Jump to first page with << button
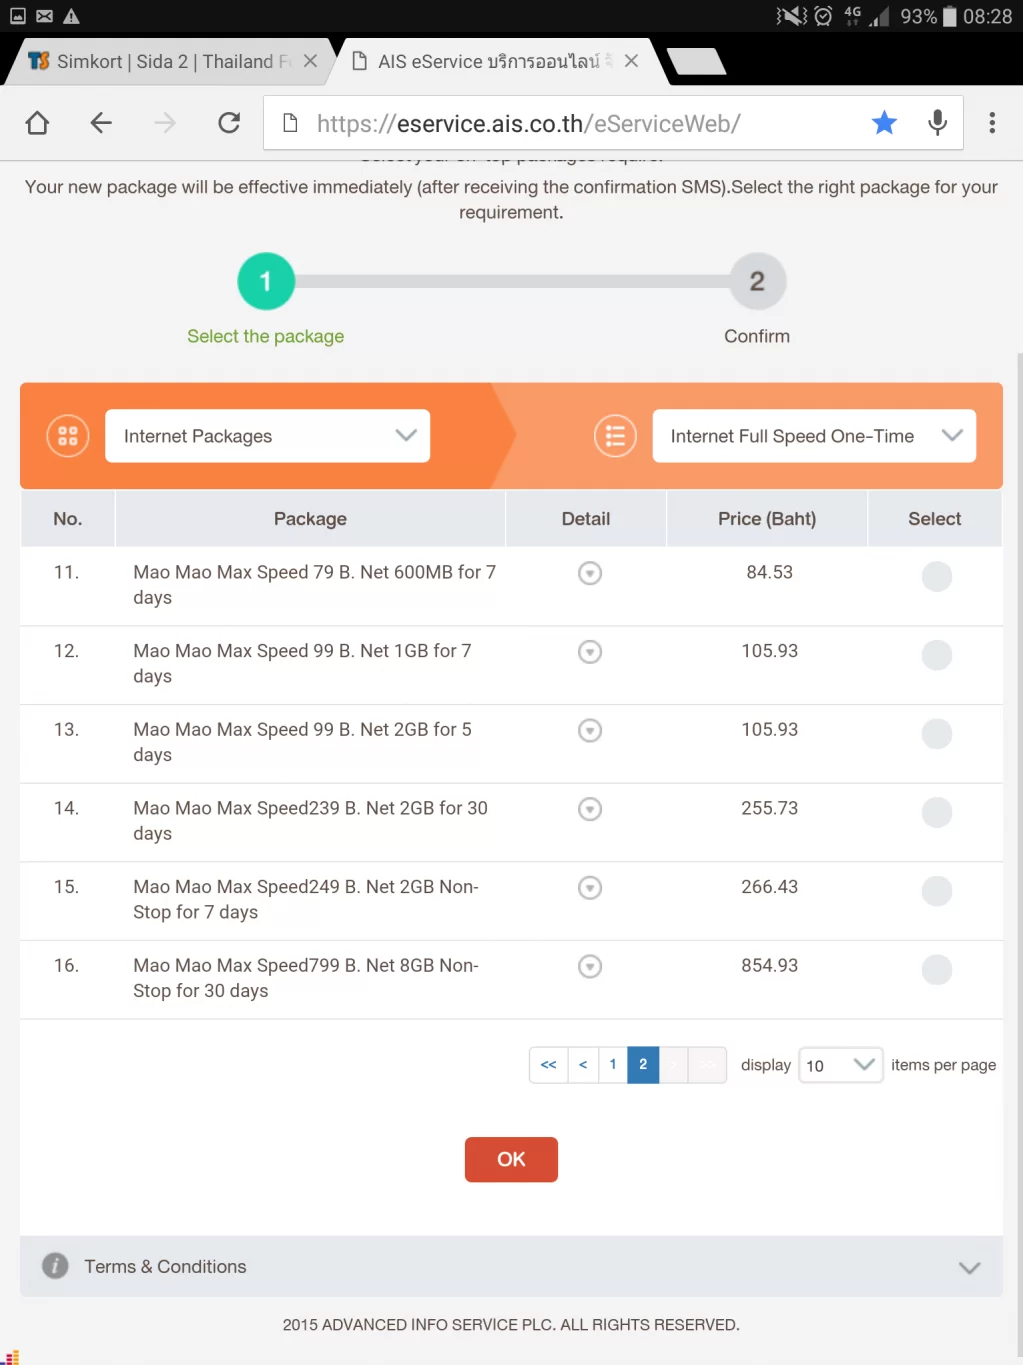Image resolution: width=1023 pixels, height=1365 pixels. (x=548, y=1065)
